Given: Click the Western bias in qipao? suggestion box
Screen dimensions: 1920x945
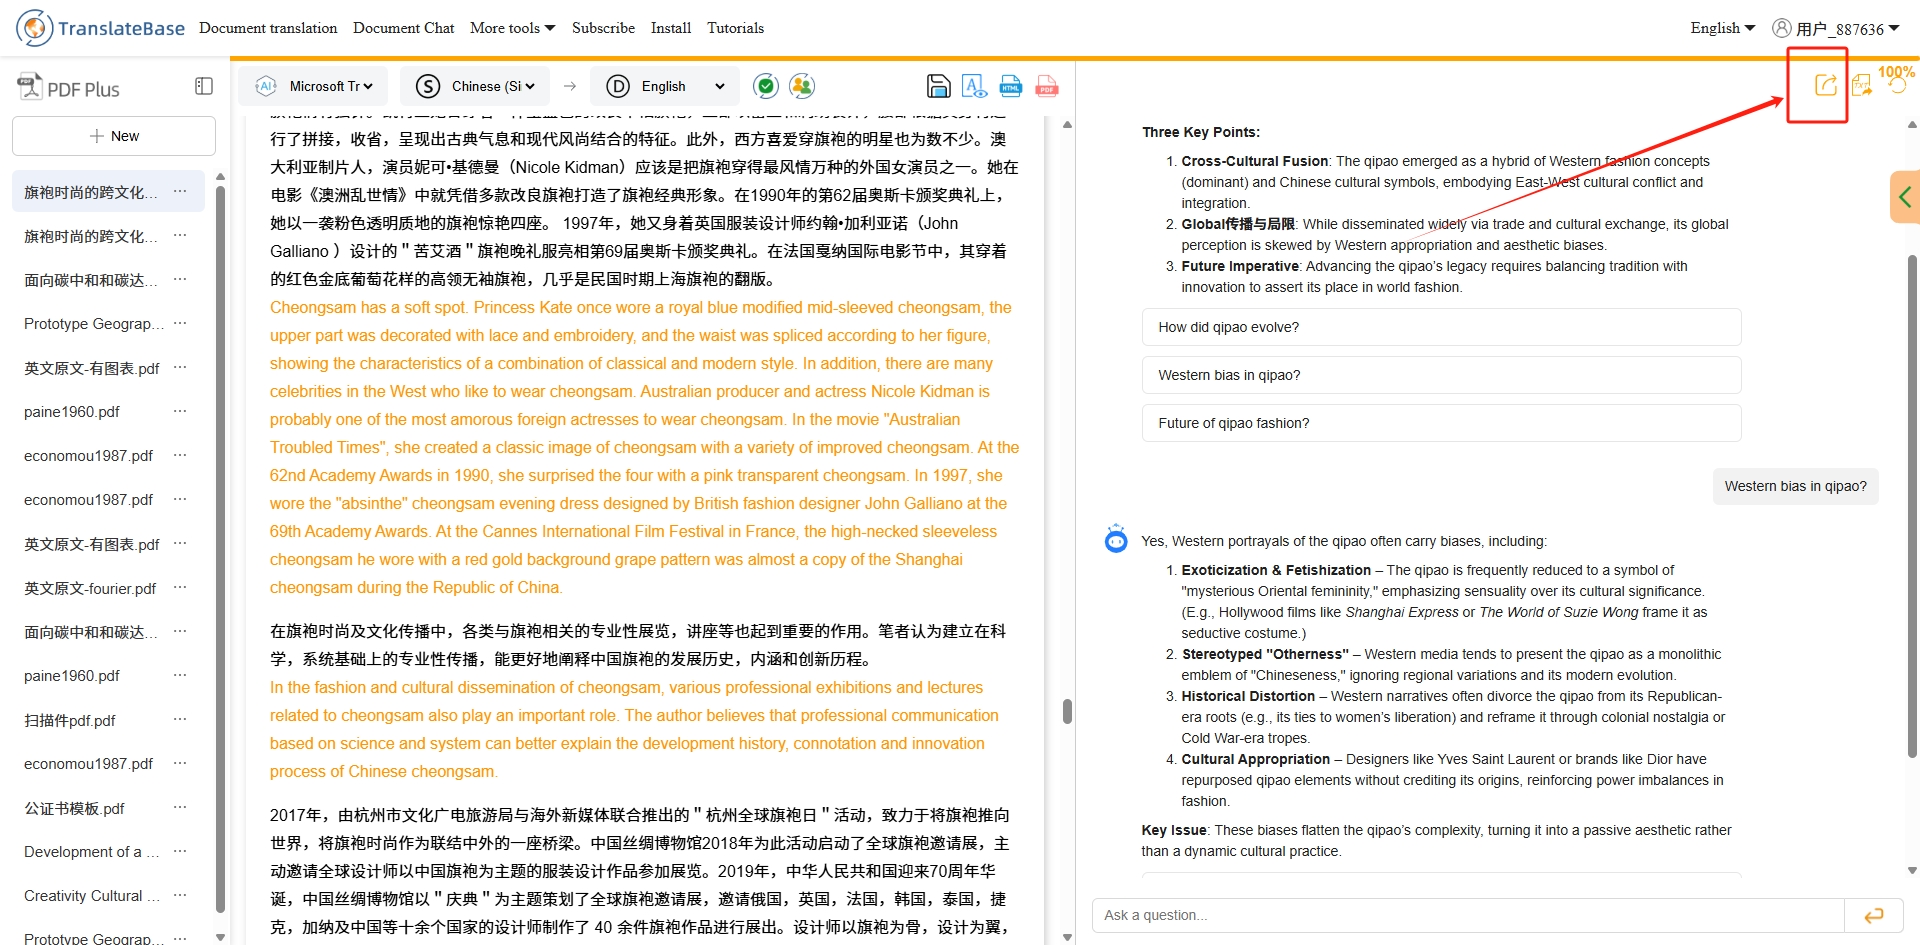Looking at the screenshot, I should click(1441, 375).
